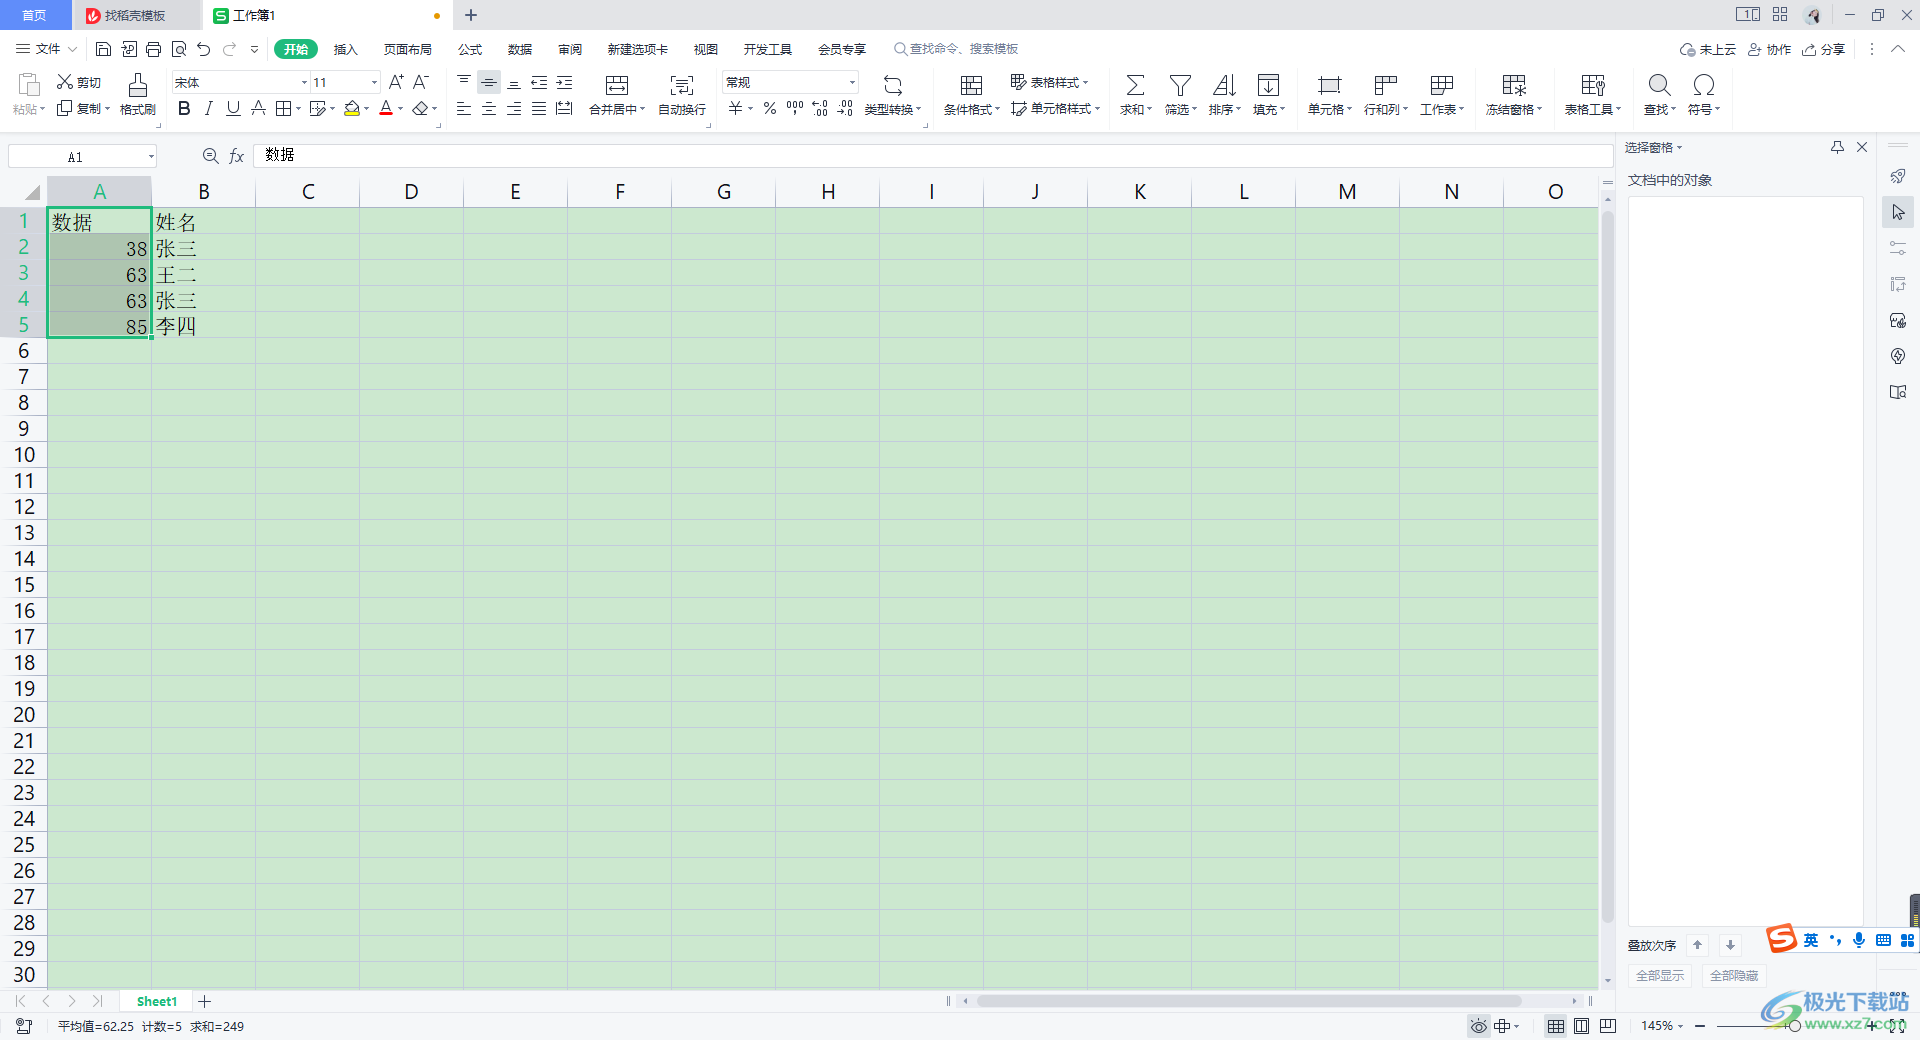
Task: Decrease indent icon
Action: (539, 82)
